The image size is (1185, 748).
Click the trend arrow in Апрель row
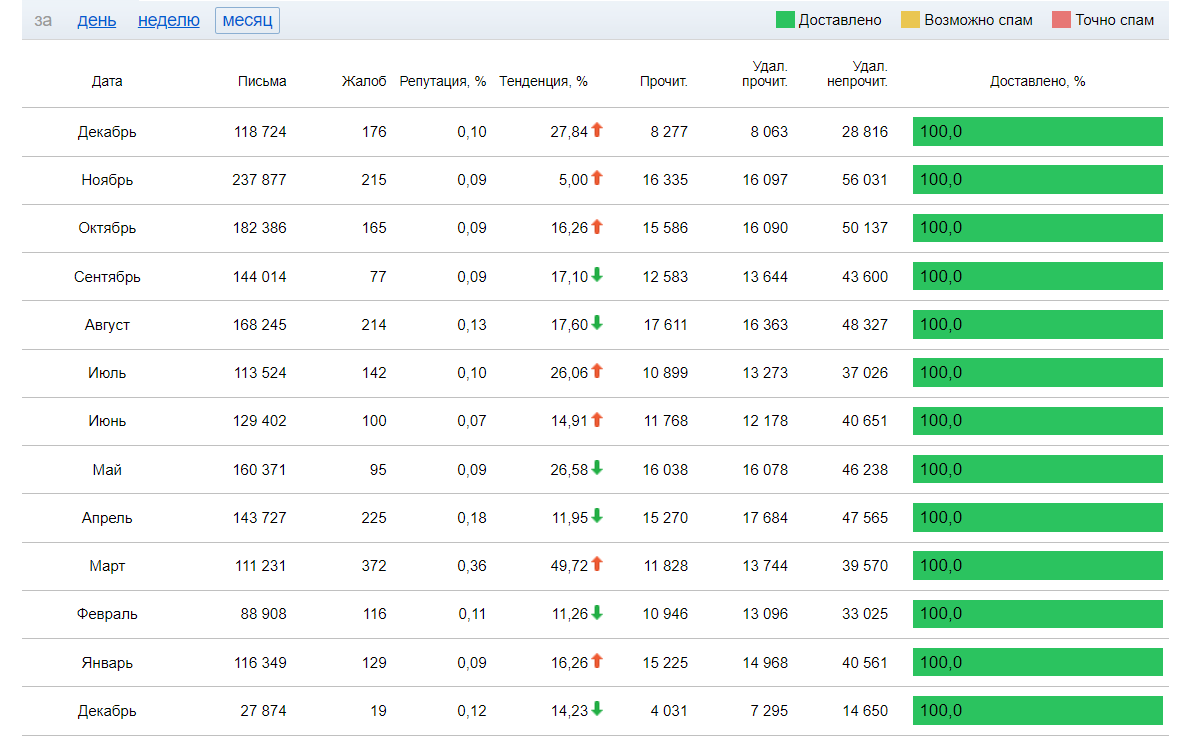(597, 516)
